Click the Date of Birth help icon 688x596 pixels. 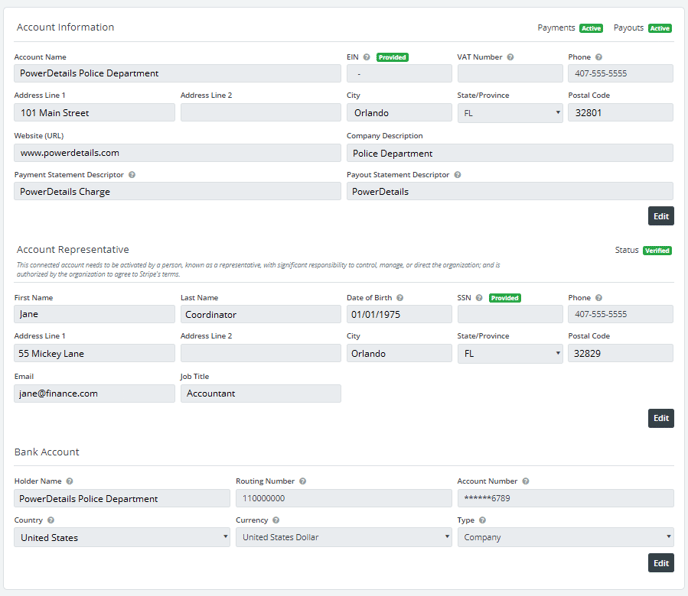400,298
